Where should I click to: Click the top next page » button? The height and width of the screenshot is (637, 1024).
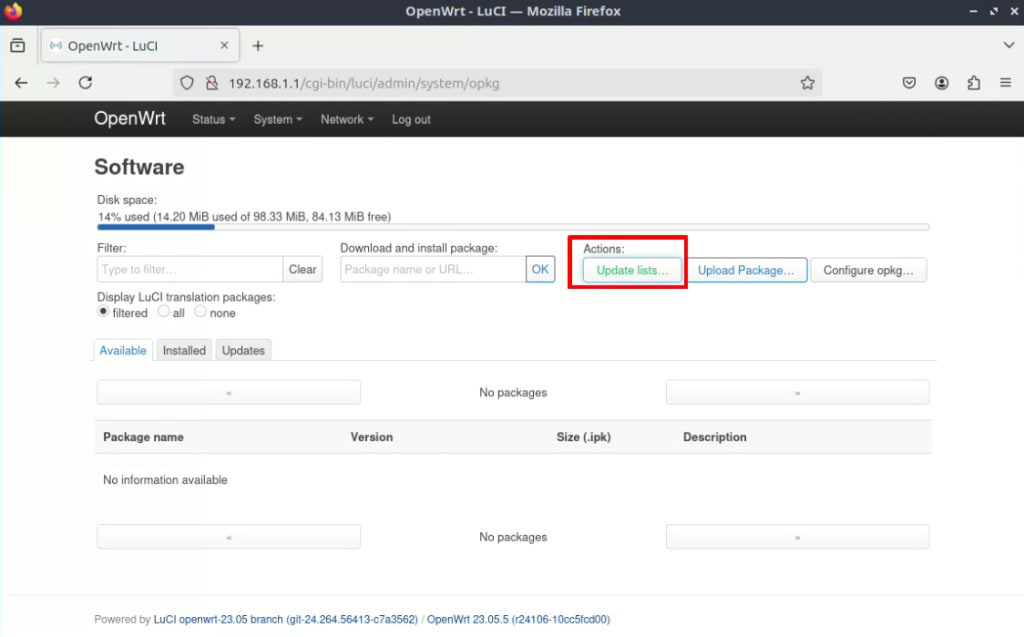click(x=797, y=393)
